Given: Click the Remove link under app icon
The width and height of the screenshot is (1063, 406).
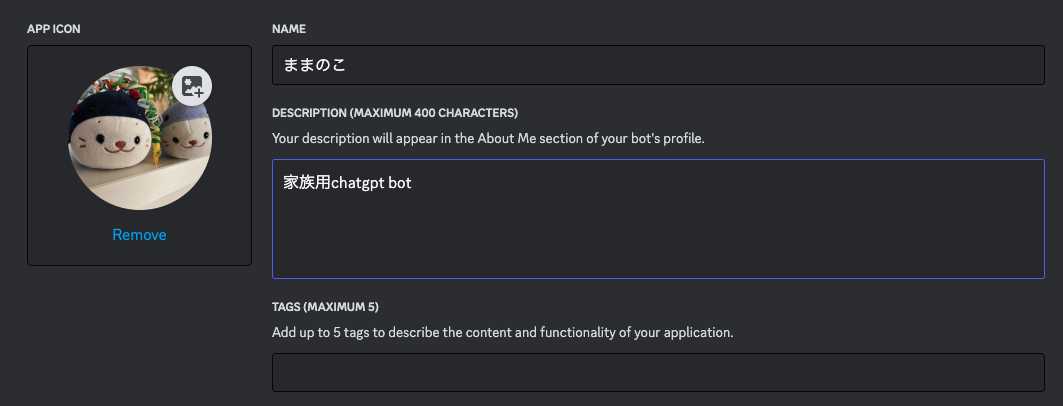Looking at the screenshot, I should point(139,235).
